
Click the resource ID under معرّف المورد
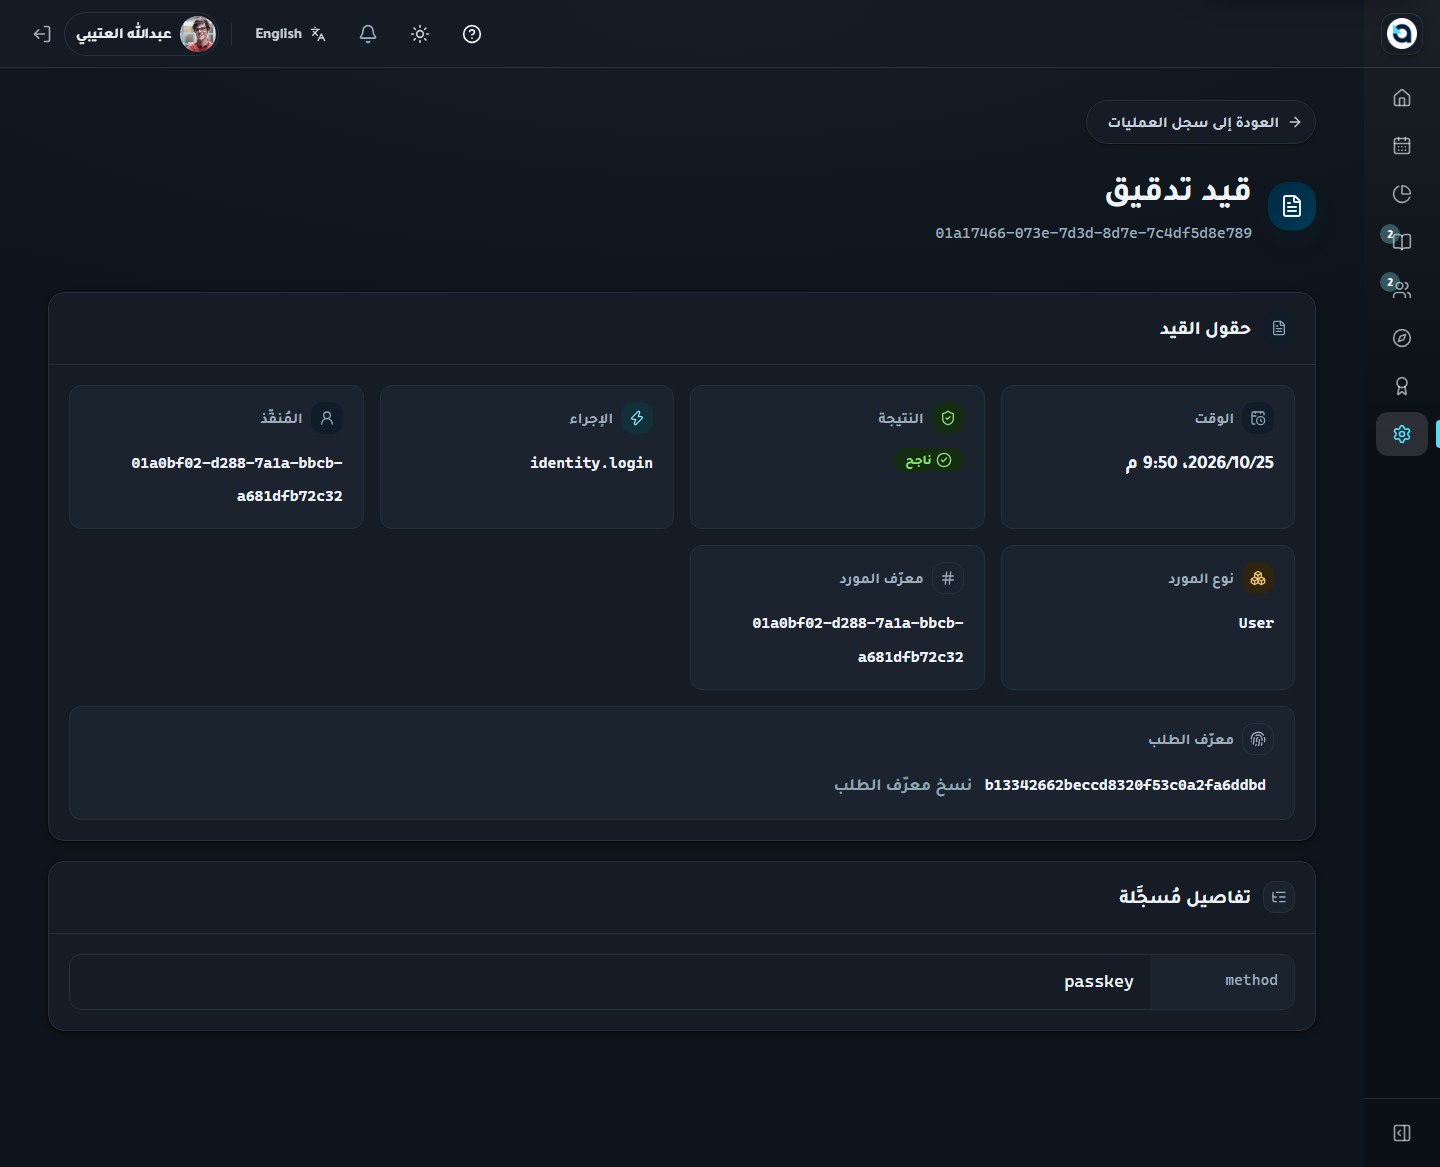[858, 640]
